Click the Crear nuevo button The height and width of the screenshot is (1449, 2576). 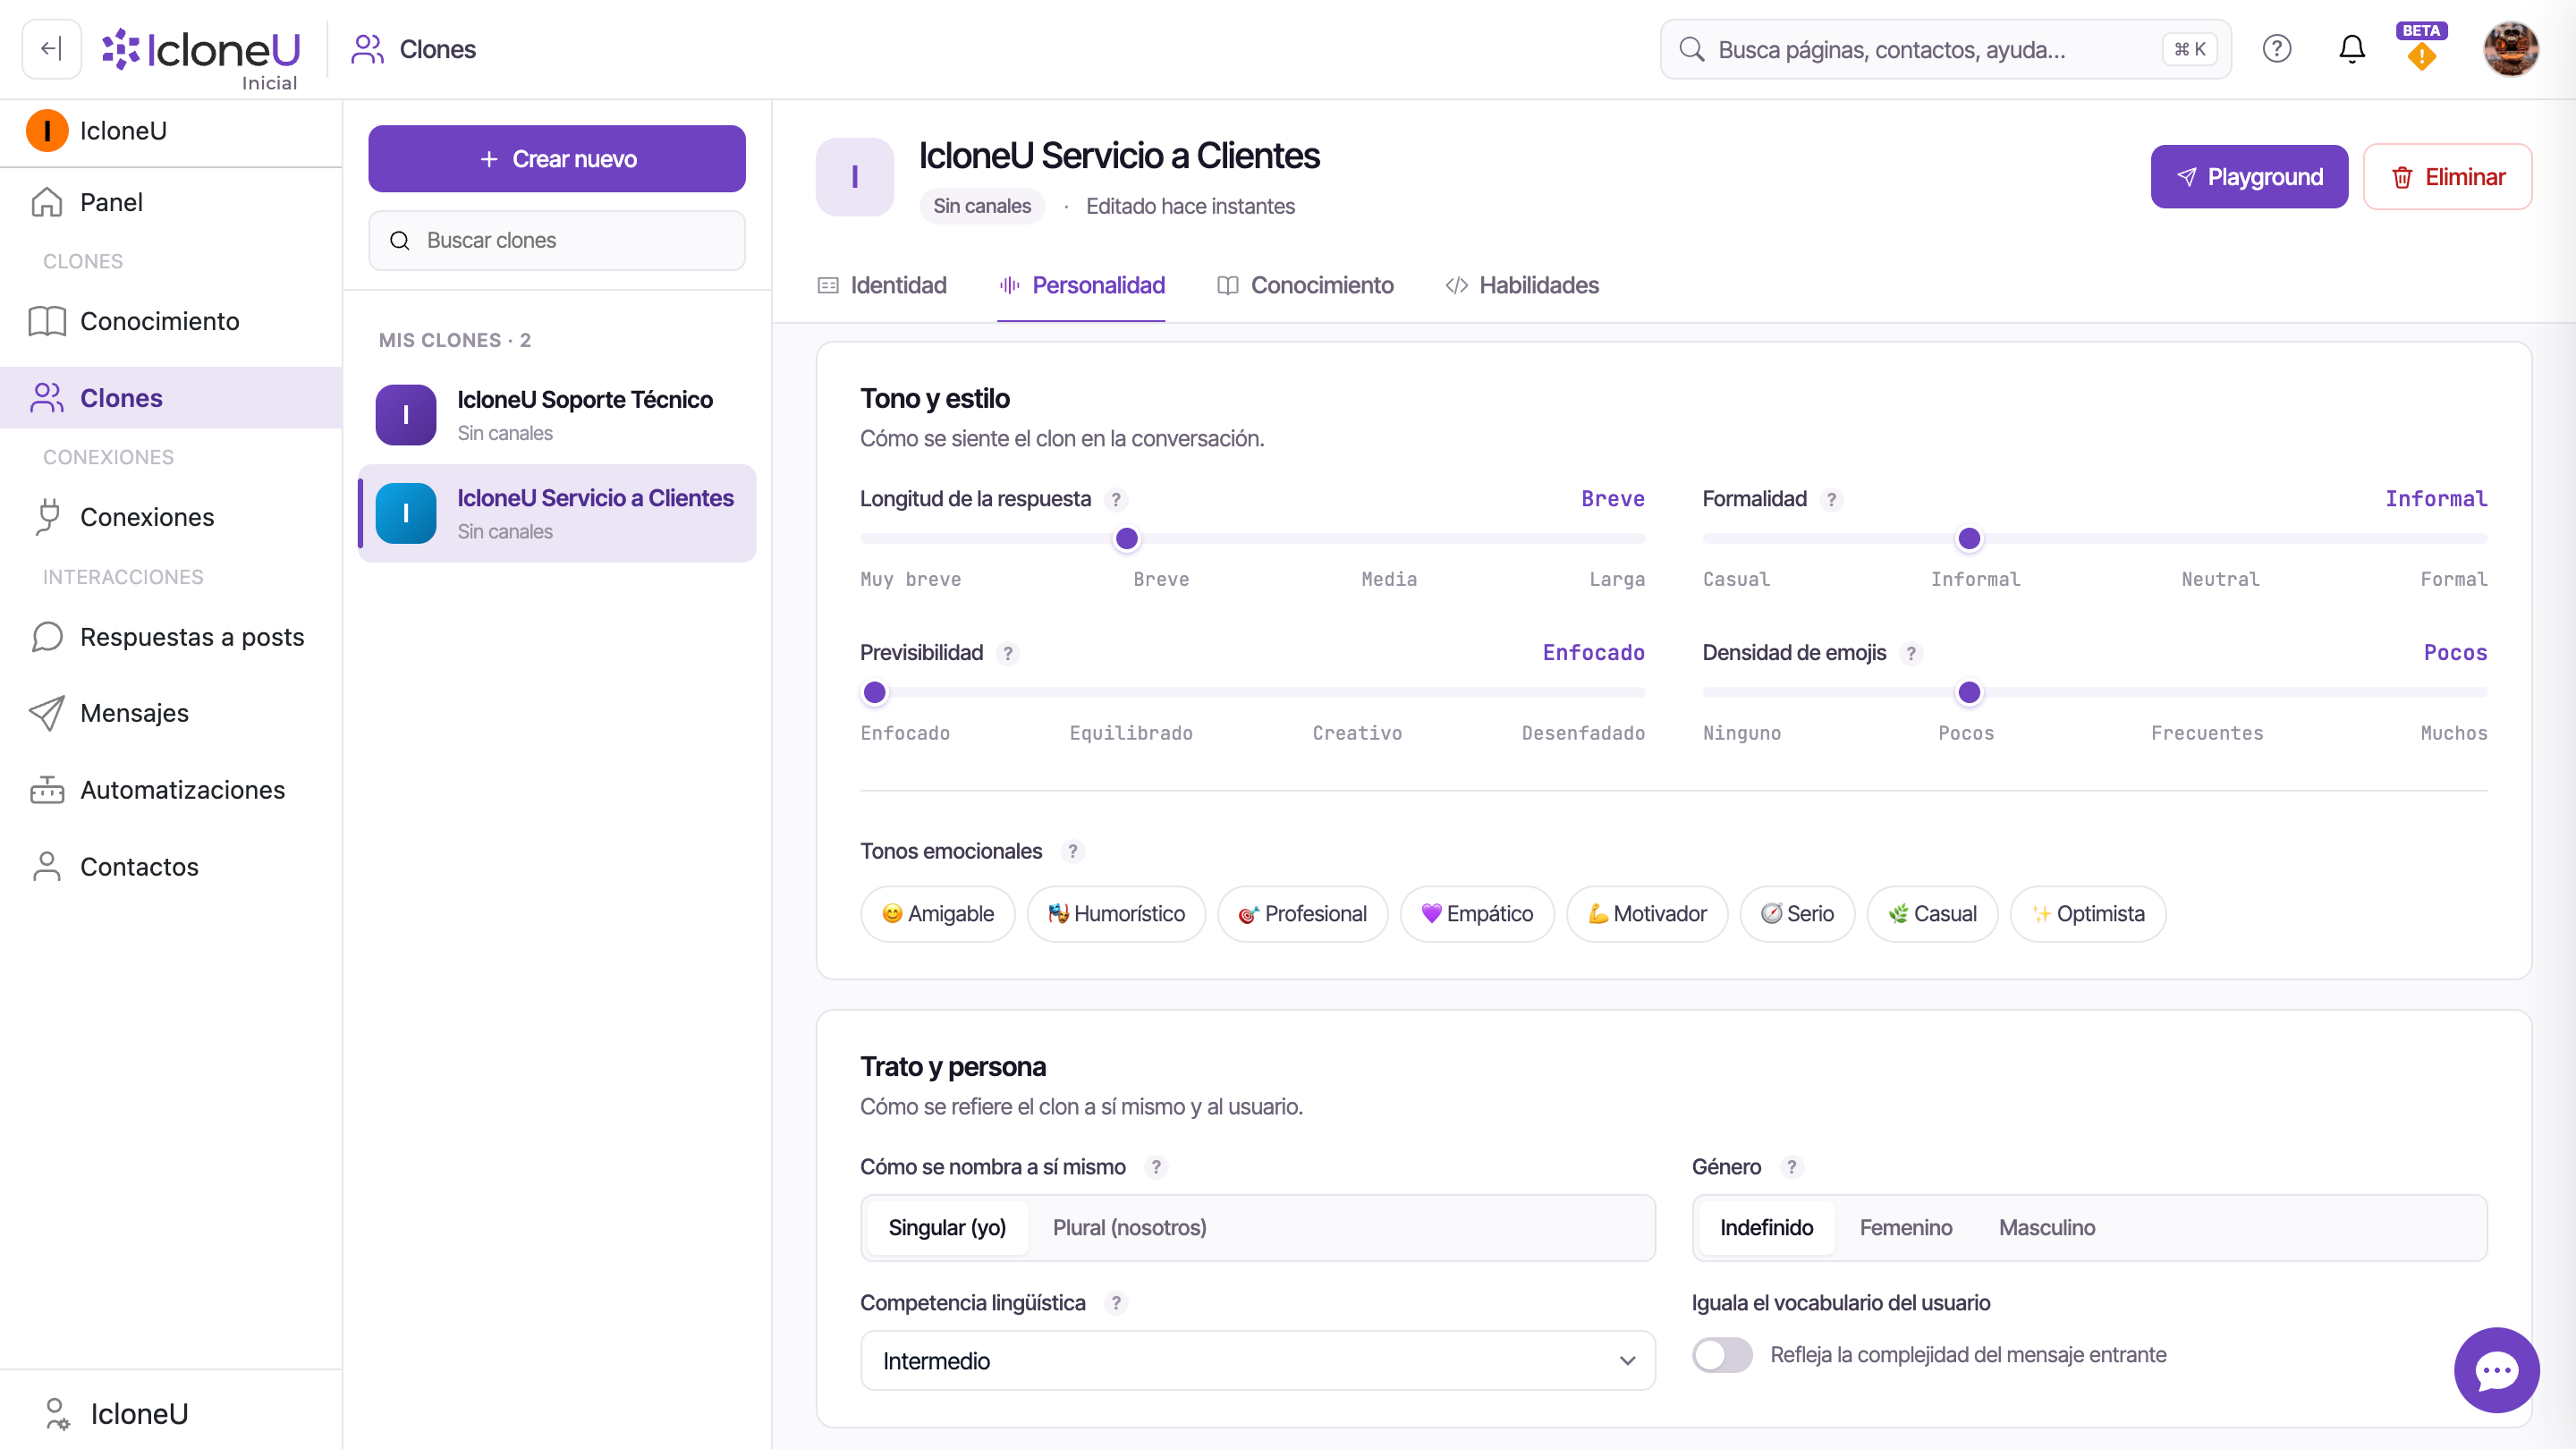pyautogui.click(x=557, y=159)
